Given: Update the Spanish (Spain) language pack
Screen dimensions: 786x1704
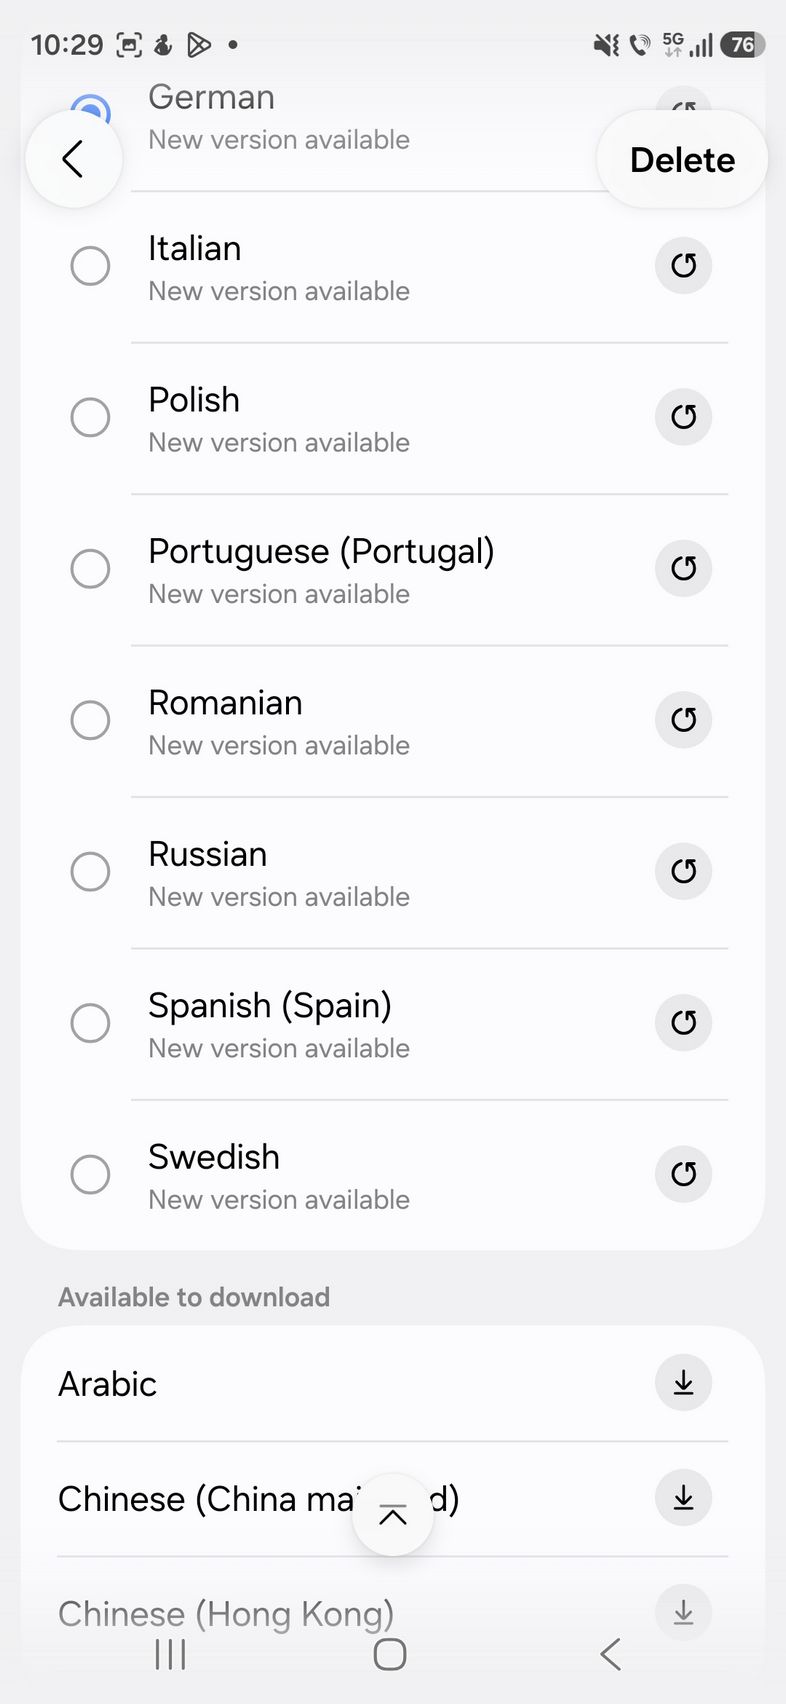Looking at the screenshot, I should click(683, 1022).
